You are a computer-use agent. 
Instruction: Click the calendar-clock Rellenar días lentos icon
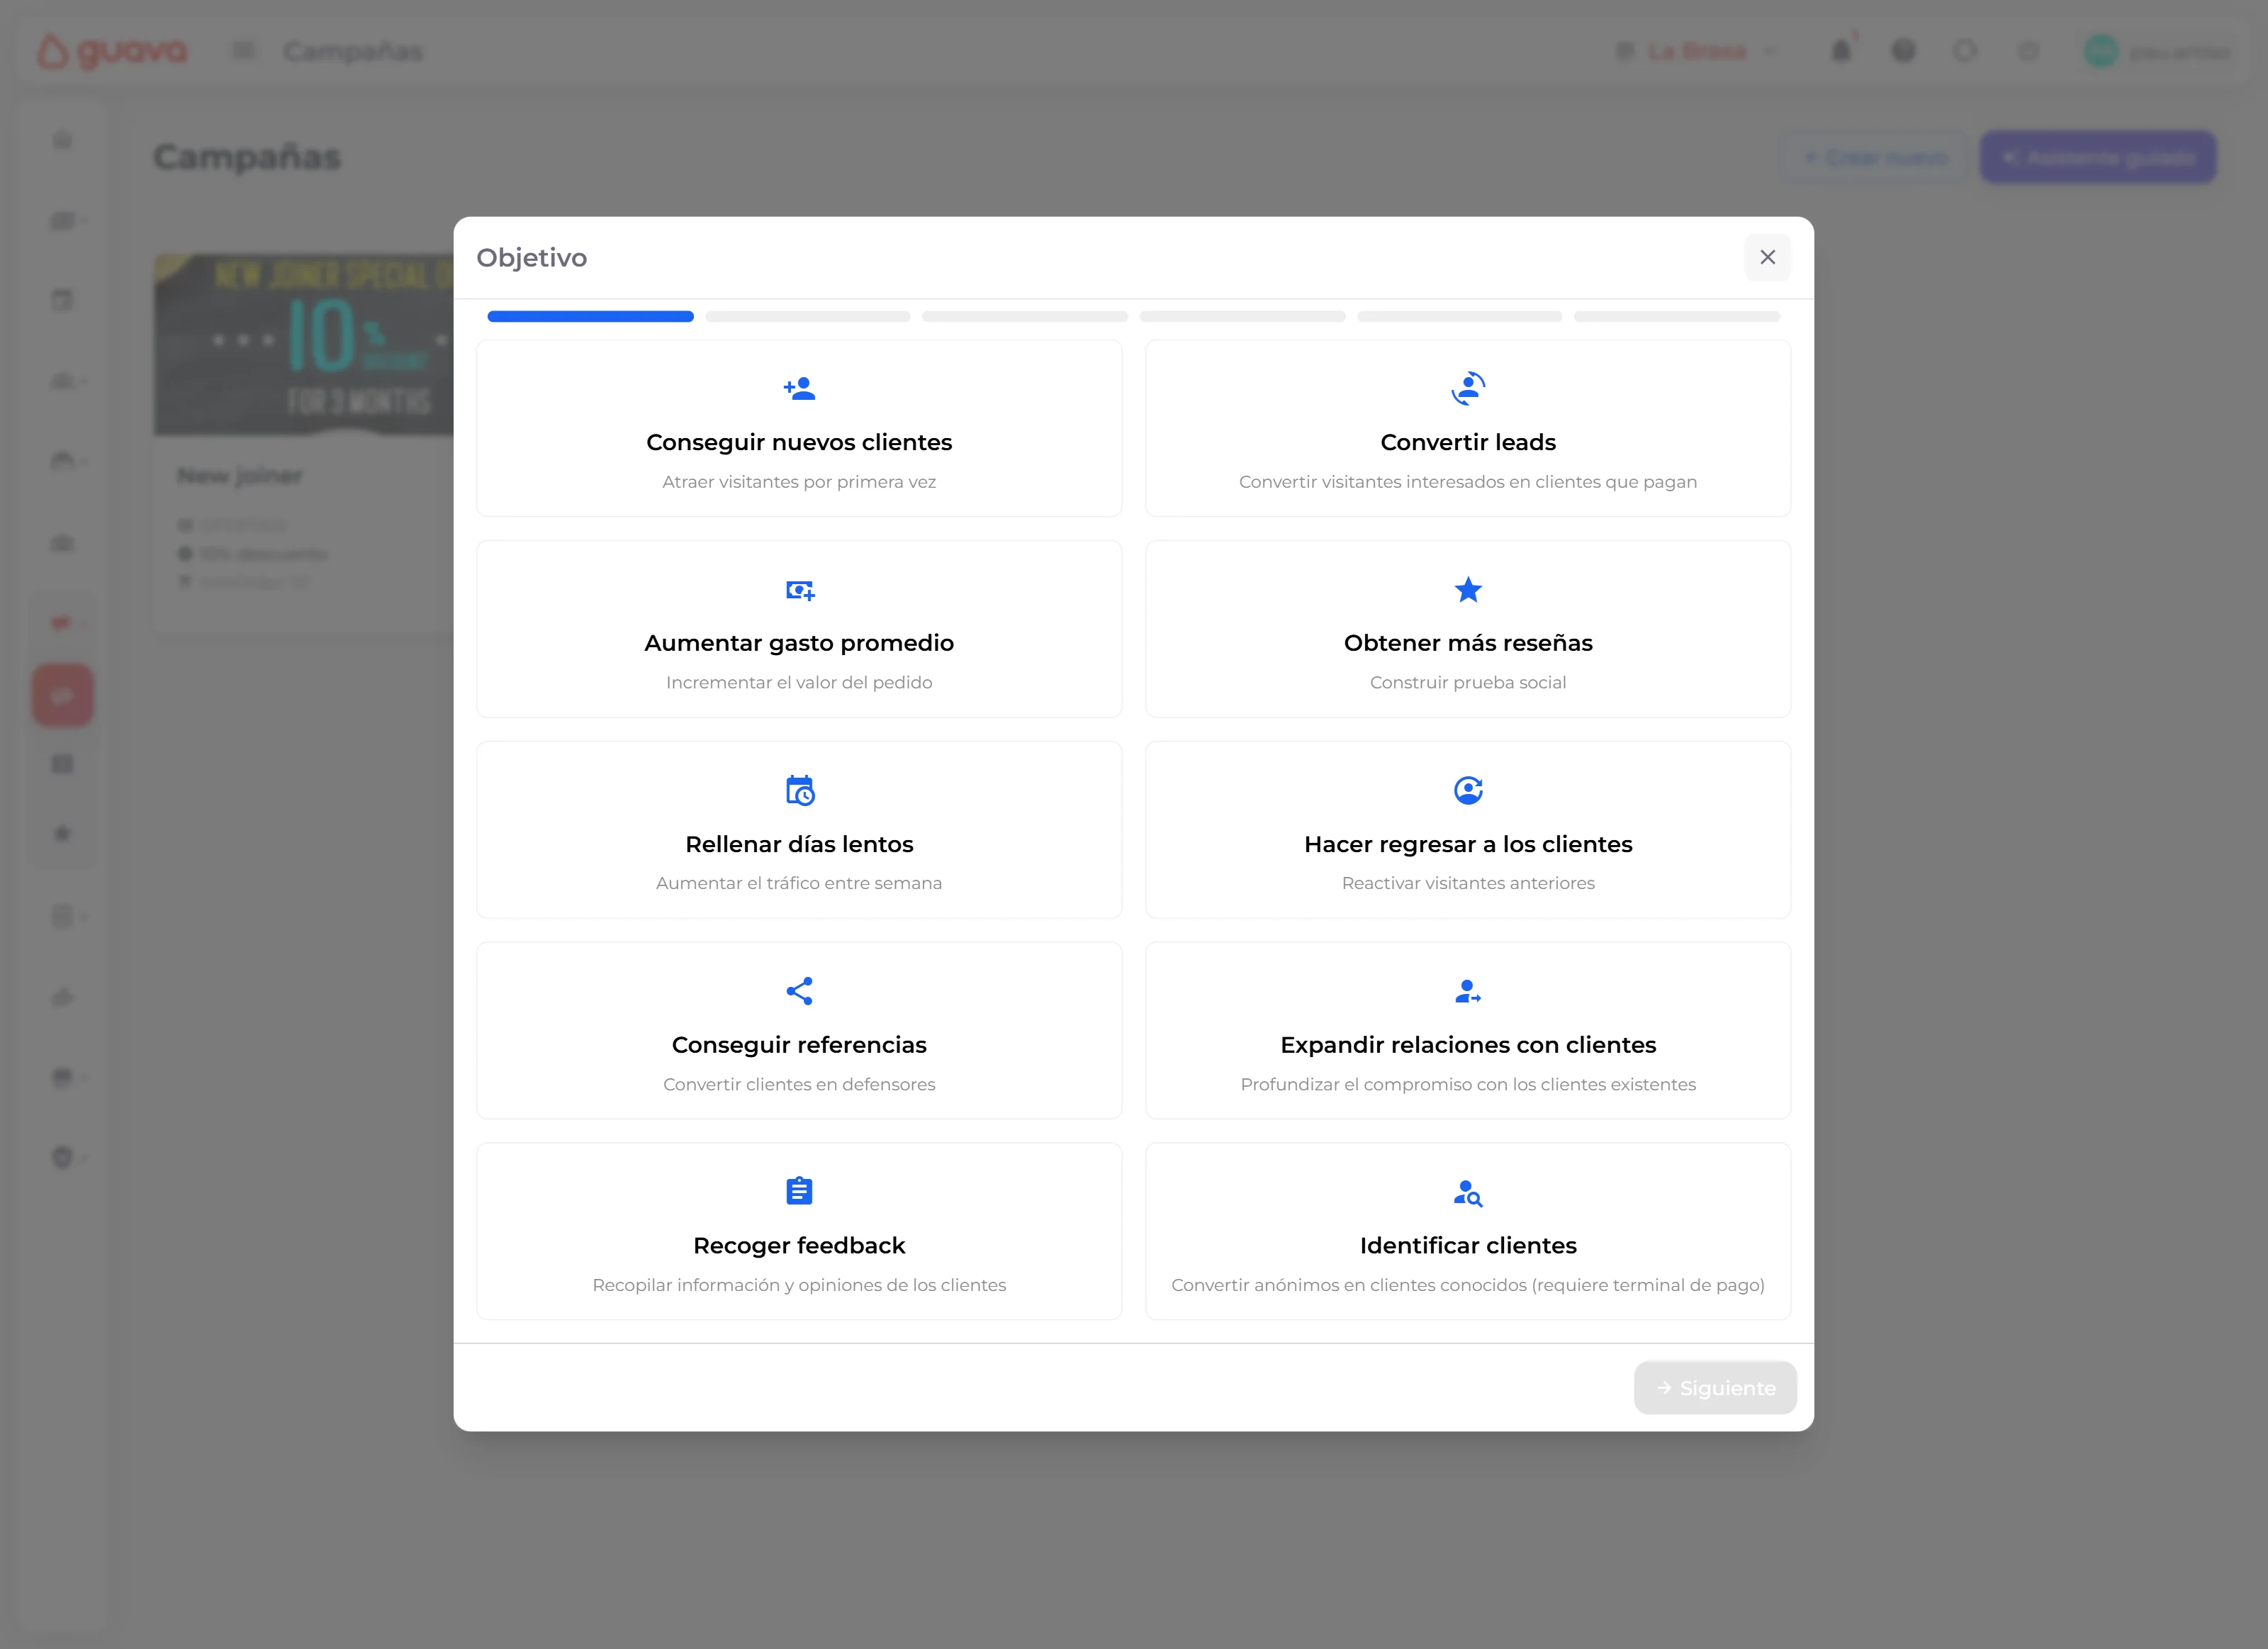tap(799, 790)
